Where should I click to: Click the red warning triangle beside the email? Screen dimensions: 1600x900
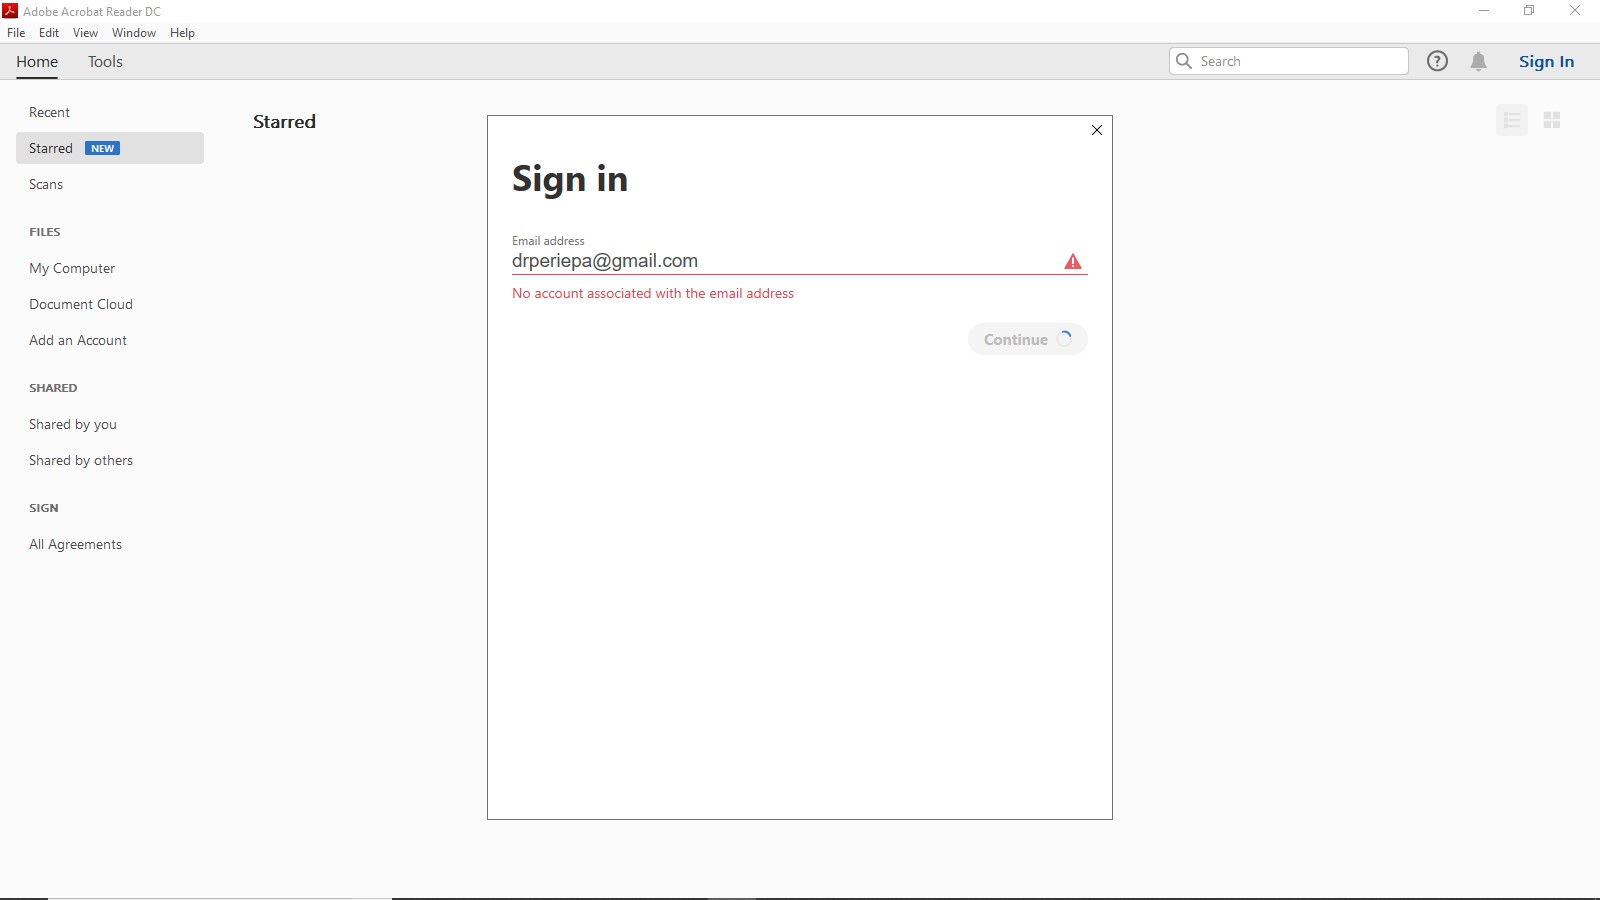coord(1072,261)
